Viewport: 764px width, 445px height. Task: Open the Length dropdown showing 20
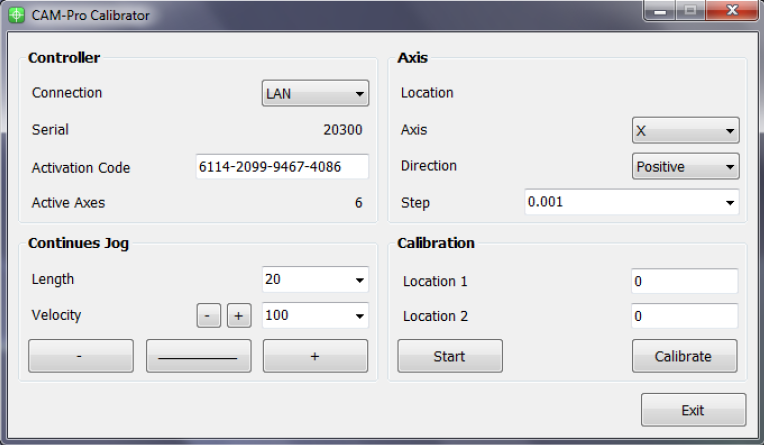pyautogui.click(x=315, y=279)
